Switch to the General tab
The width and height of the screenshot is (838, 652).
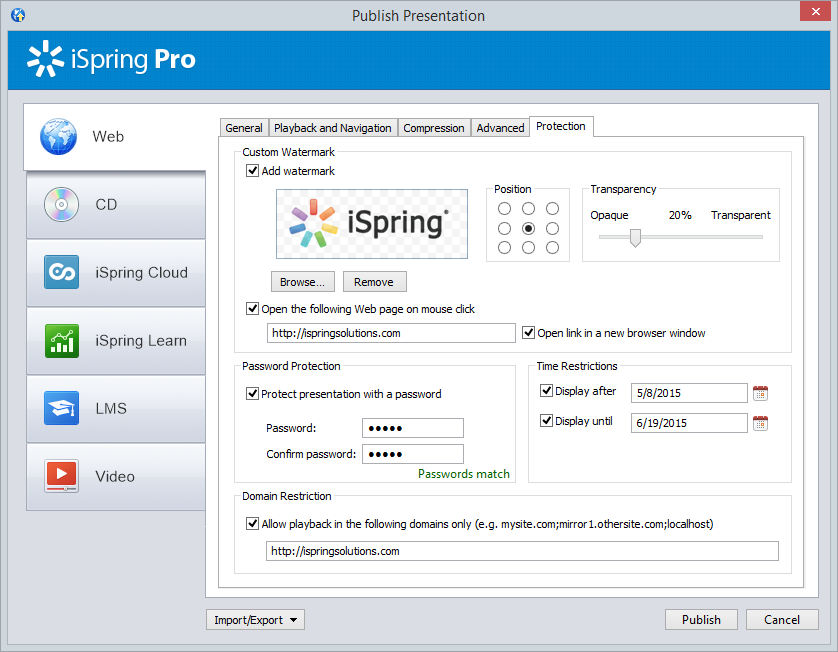click(x=244, y=128)
